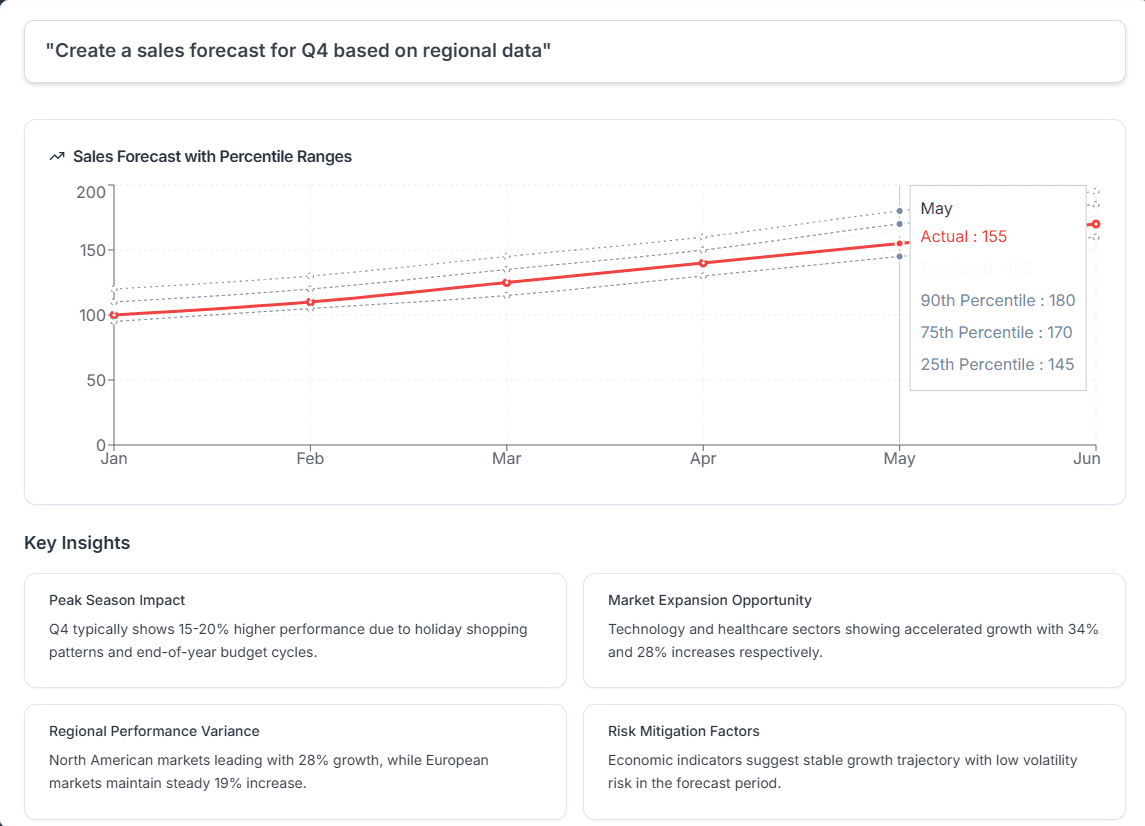The height and width of the screenshot is (826, 1145).
Task: Click the Mar label on the x-axis
Action: [x=507, y=459]
